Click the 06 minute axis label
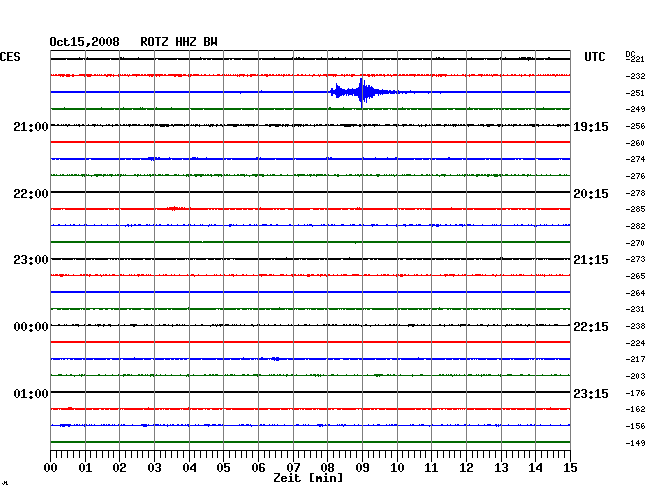Viewport: 650px width, 494px height. click(x=258, y=468)
